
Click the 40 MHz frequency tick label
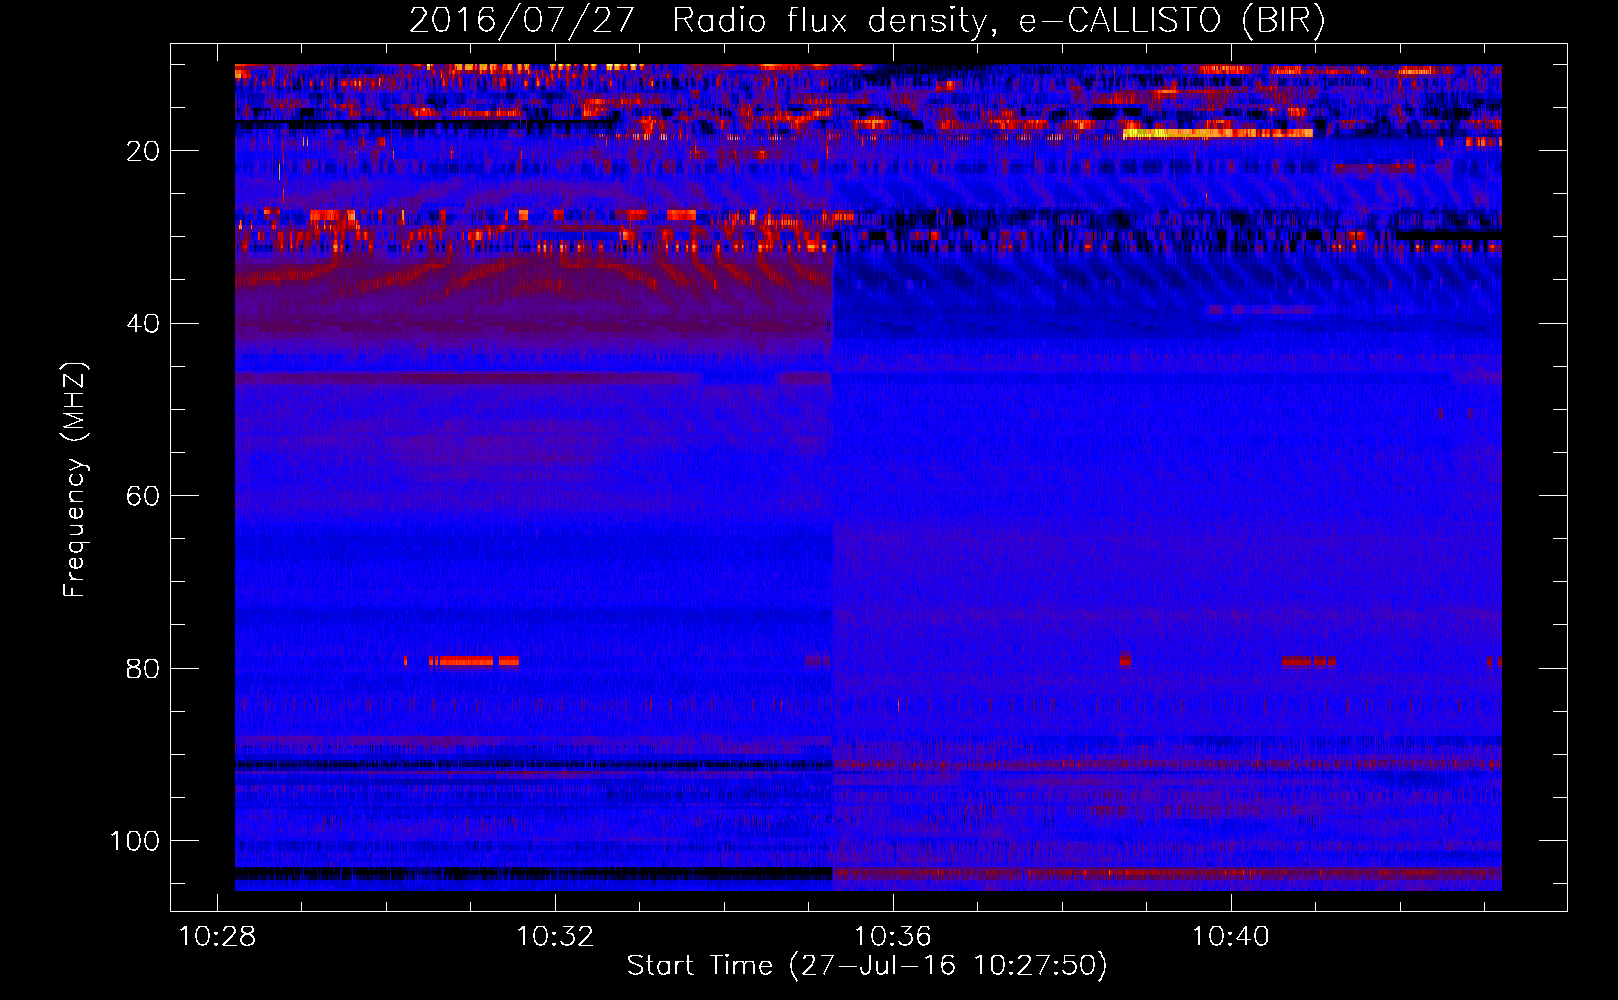tap(143, 323)
